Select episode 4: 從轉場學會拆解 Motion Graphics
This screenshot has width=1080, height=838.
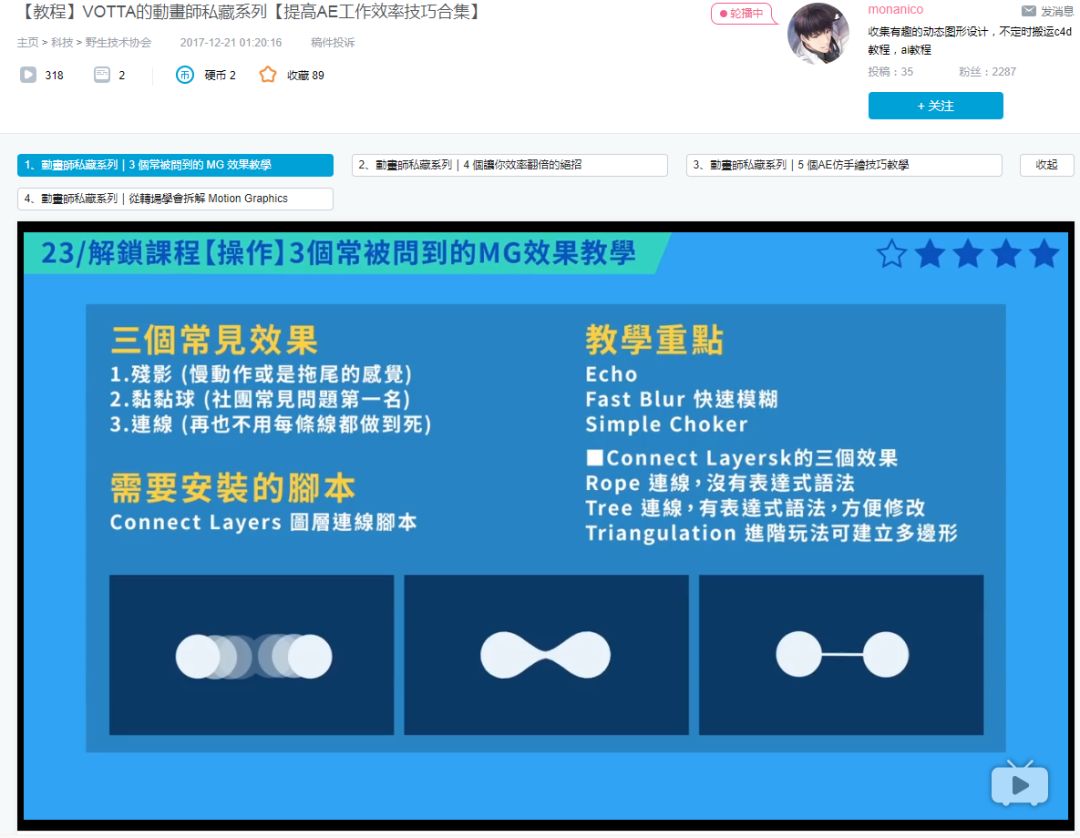click(x=175, y=198)
